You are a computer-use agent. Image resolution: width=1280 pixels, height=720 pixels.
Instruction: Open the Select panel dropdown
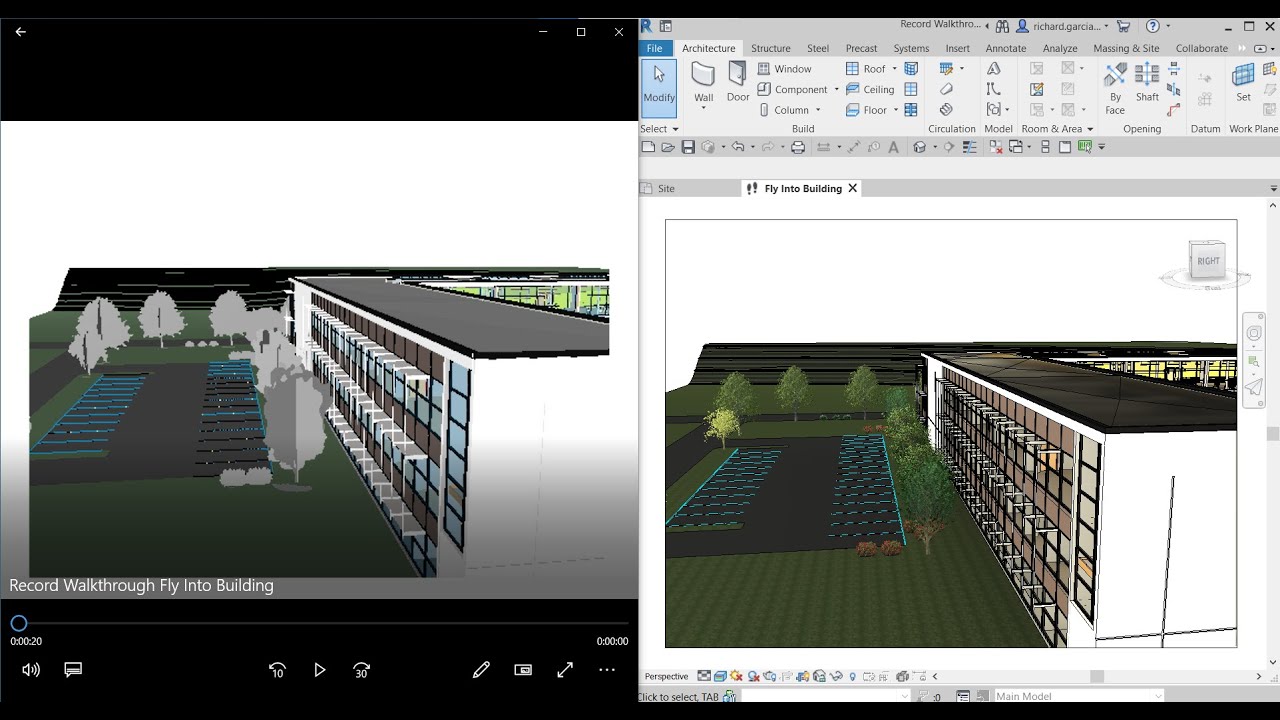pos(660,129)
